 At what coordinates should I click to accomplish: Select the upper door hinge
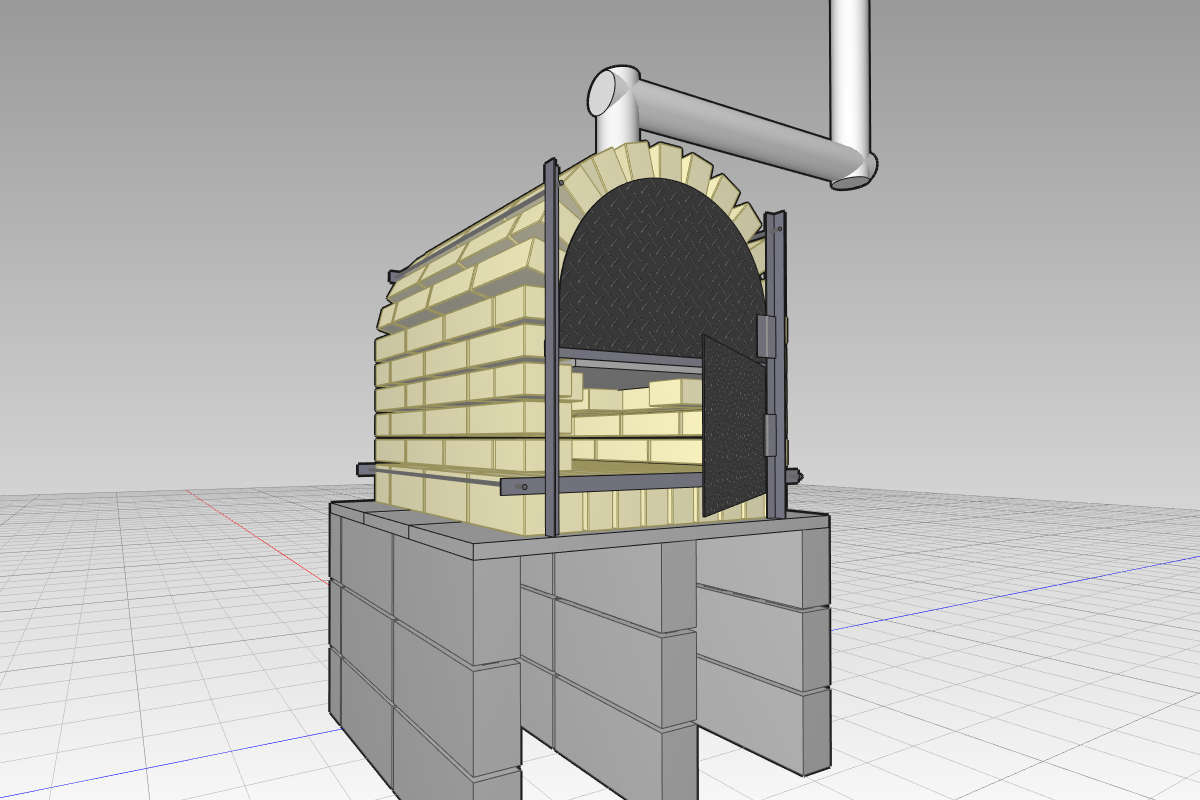pyautogui.click(x=766, y=338)
